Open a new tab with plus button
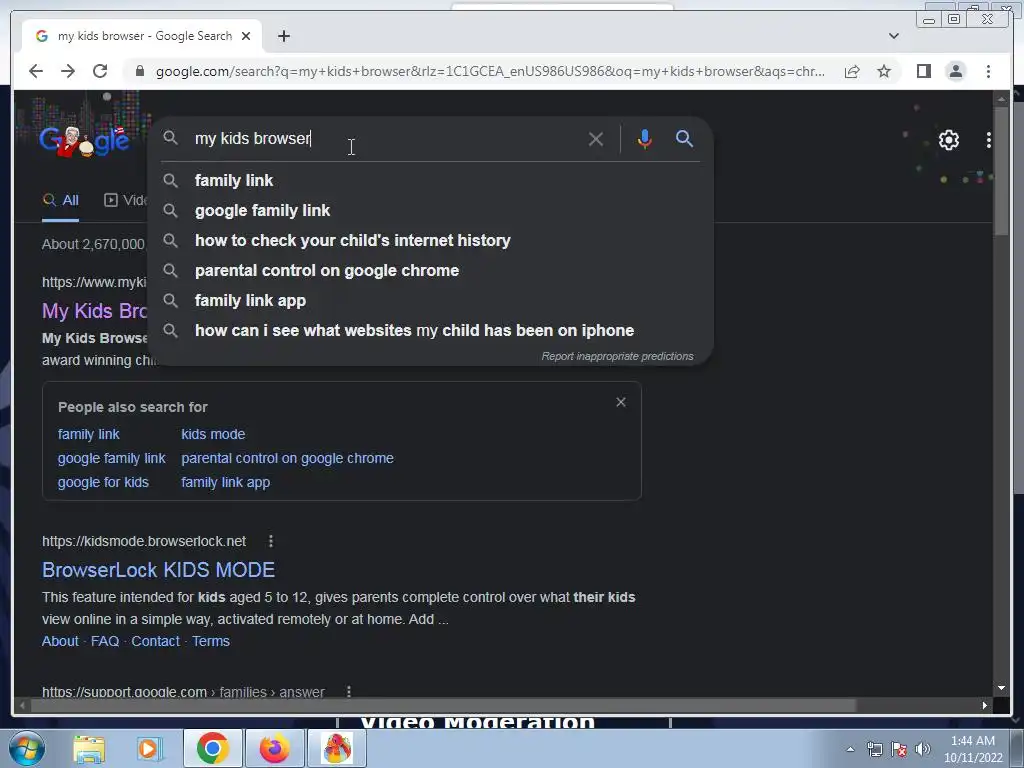 [x=283, y=36]
